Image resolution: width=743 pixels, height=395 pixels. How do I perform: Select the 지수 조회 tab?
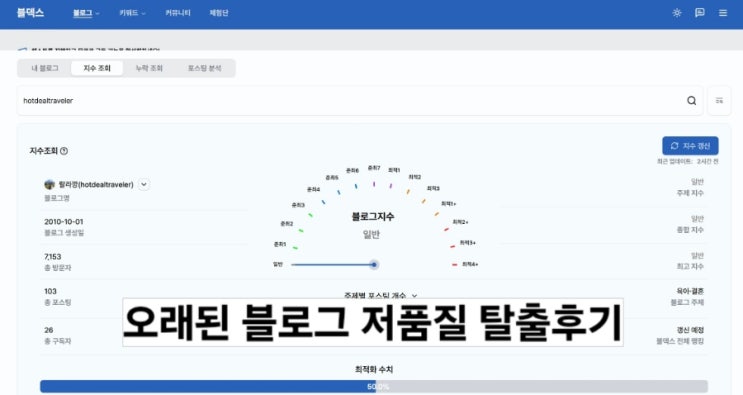[97, 68]
